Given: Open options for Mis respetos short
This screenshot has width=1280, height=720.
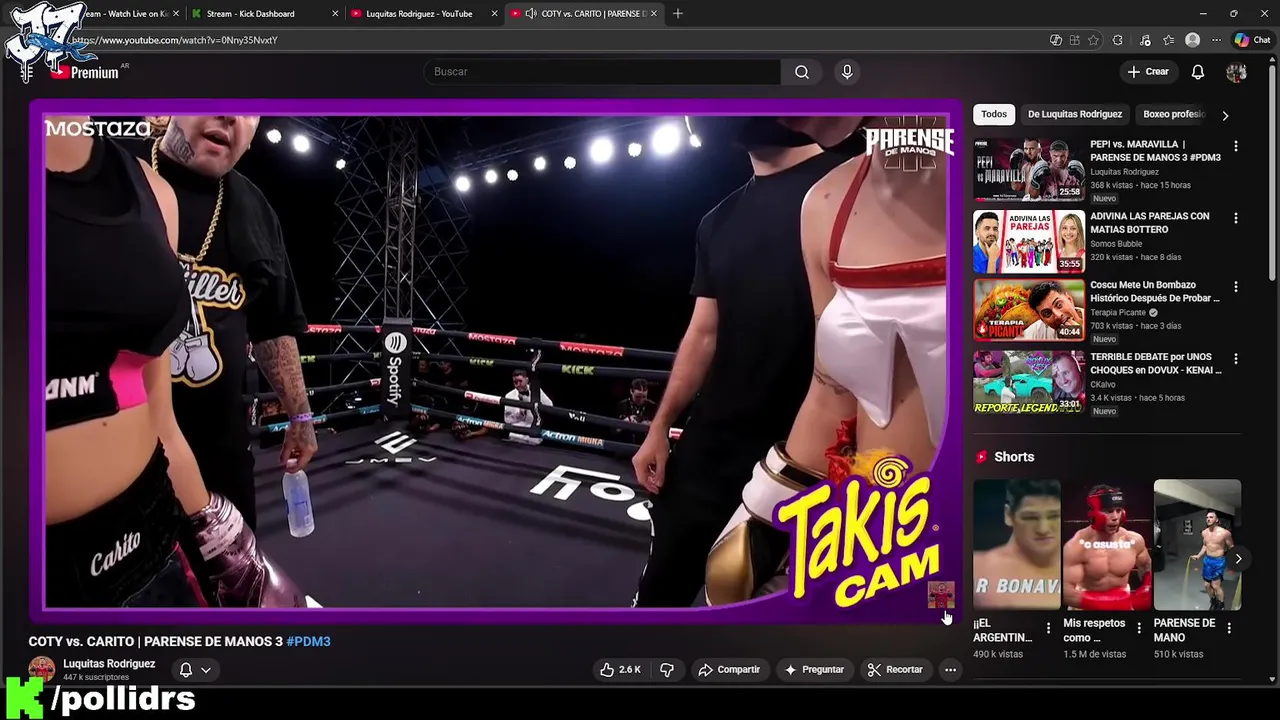Looking at the screenshot, I should point(1138,629).
